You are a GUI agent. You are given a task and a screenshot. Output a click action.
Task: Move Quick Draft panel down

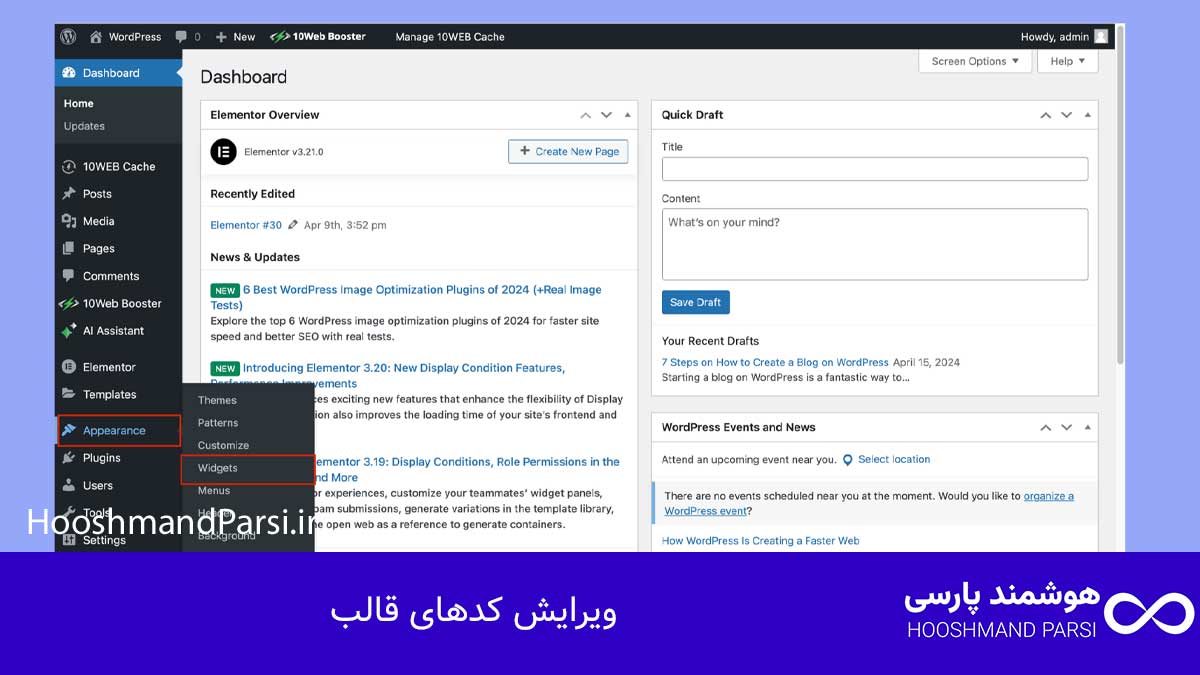[x=1067, y=115]
